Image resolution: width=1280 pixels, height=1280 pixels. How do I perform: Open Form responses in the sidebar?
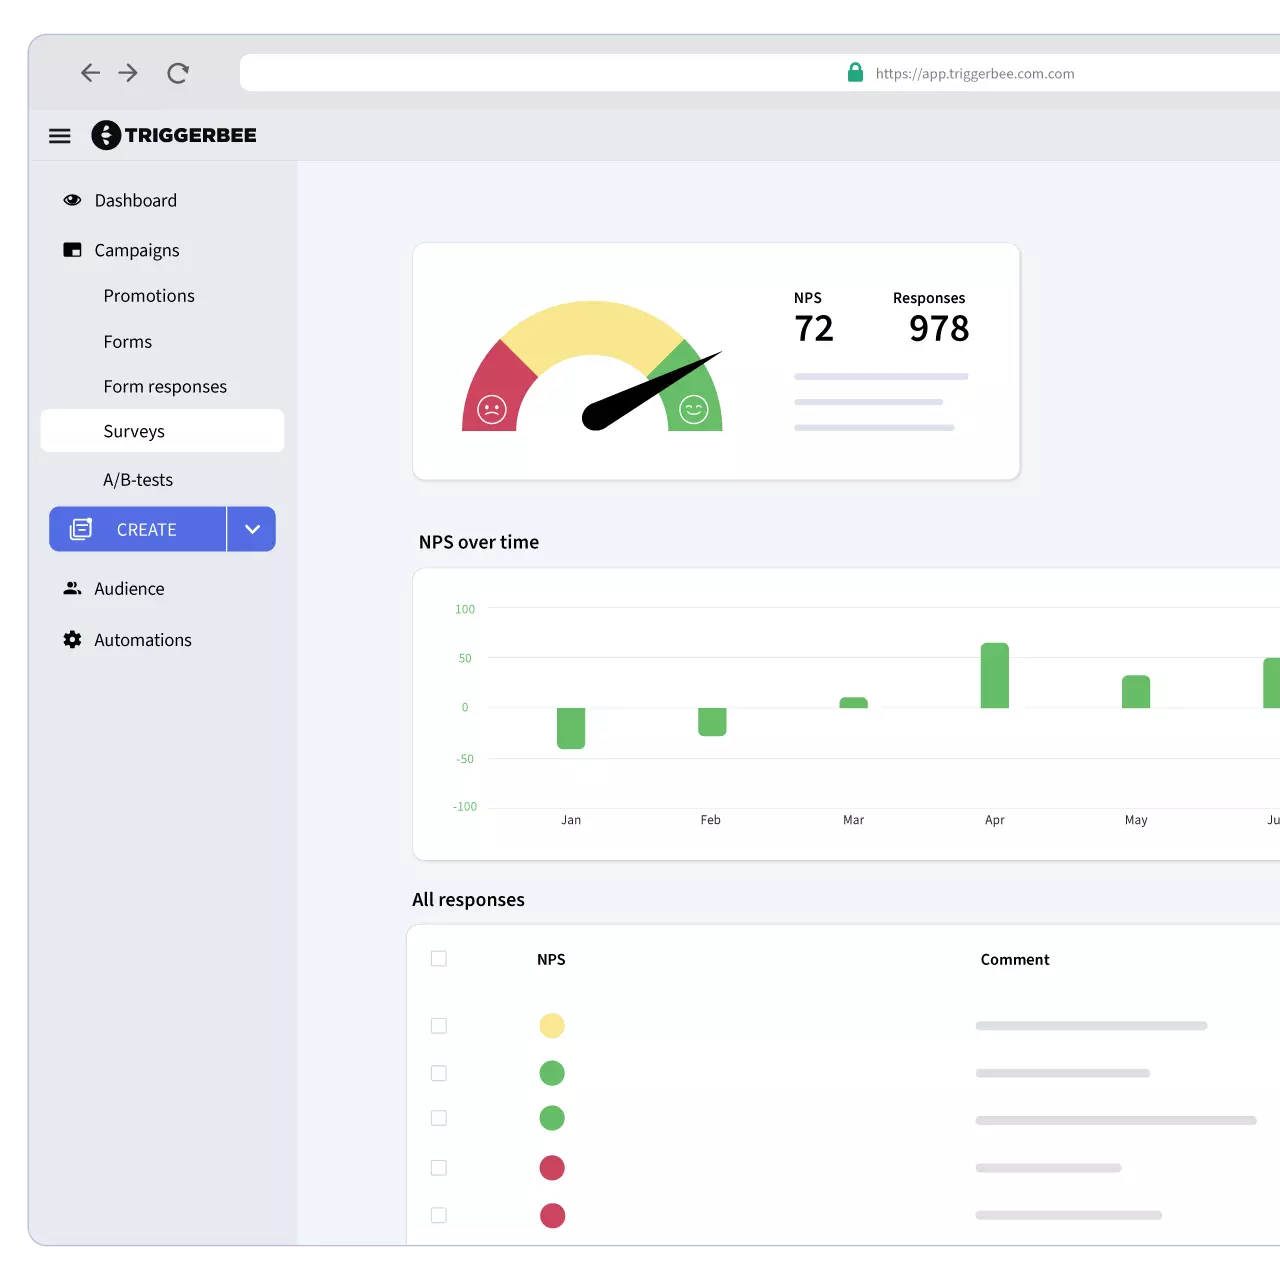click(165, 387)
